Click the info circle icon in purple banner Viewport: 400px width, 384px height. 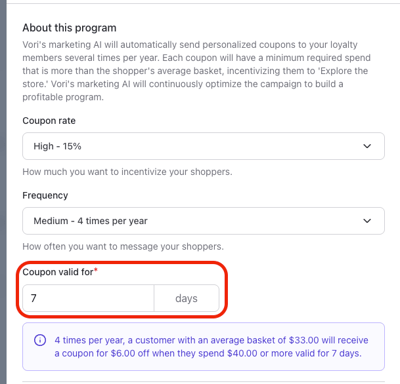40,340
